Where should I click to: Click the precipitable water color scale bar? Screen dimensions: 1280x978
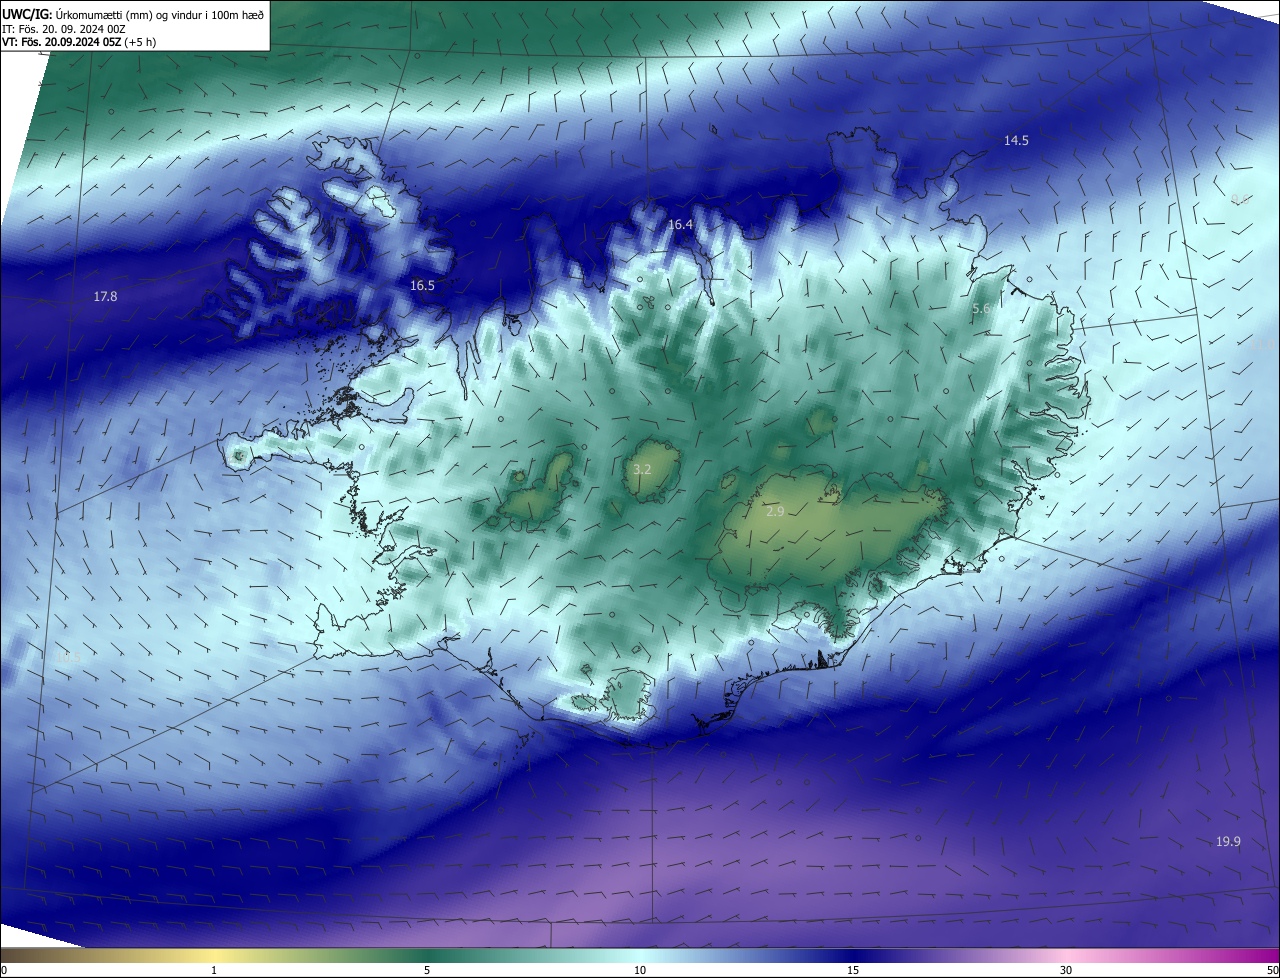click(x=640, y=956)
